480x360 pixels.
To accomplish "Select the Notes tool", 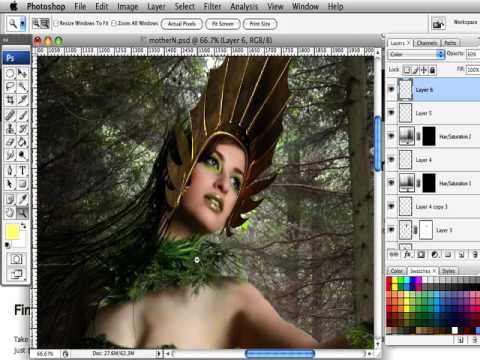I will (x=10, y=199).
